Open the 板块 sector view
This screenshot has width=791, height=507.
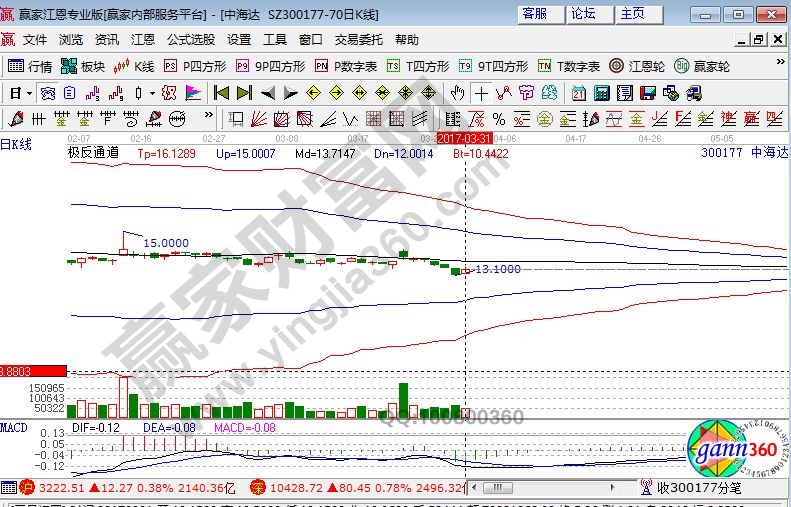[83, 66]
